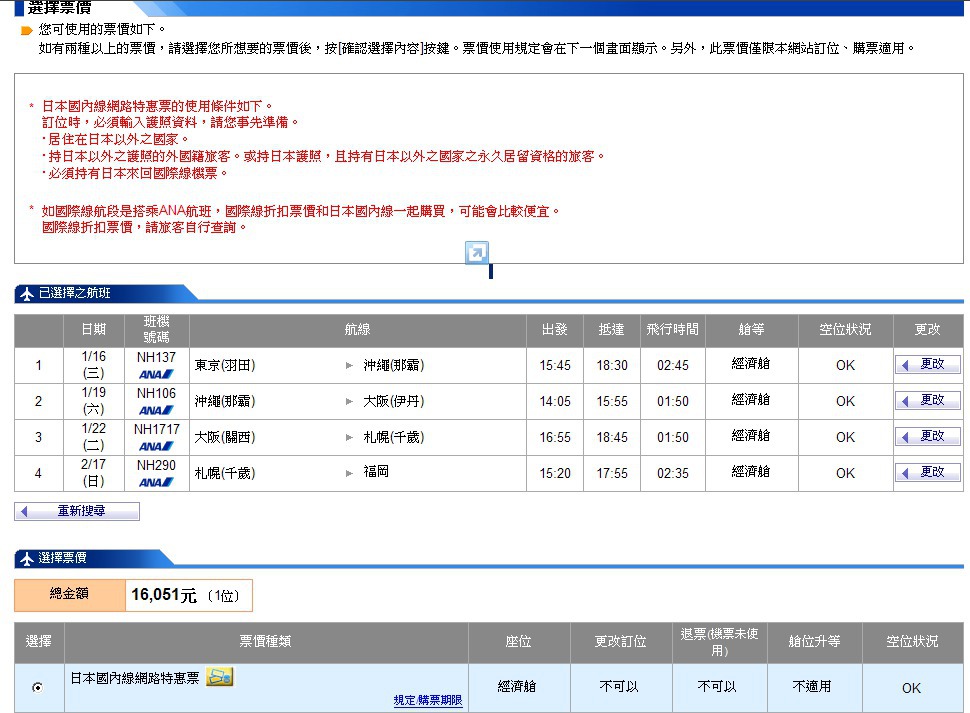Click the total amount 16,051元 value
The width and height of the screenshot is (970, 713).
point(164,595)
